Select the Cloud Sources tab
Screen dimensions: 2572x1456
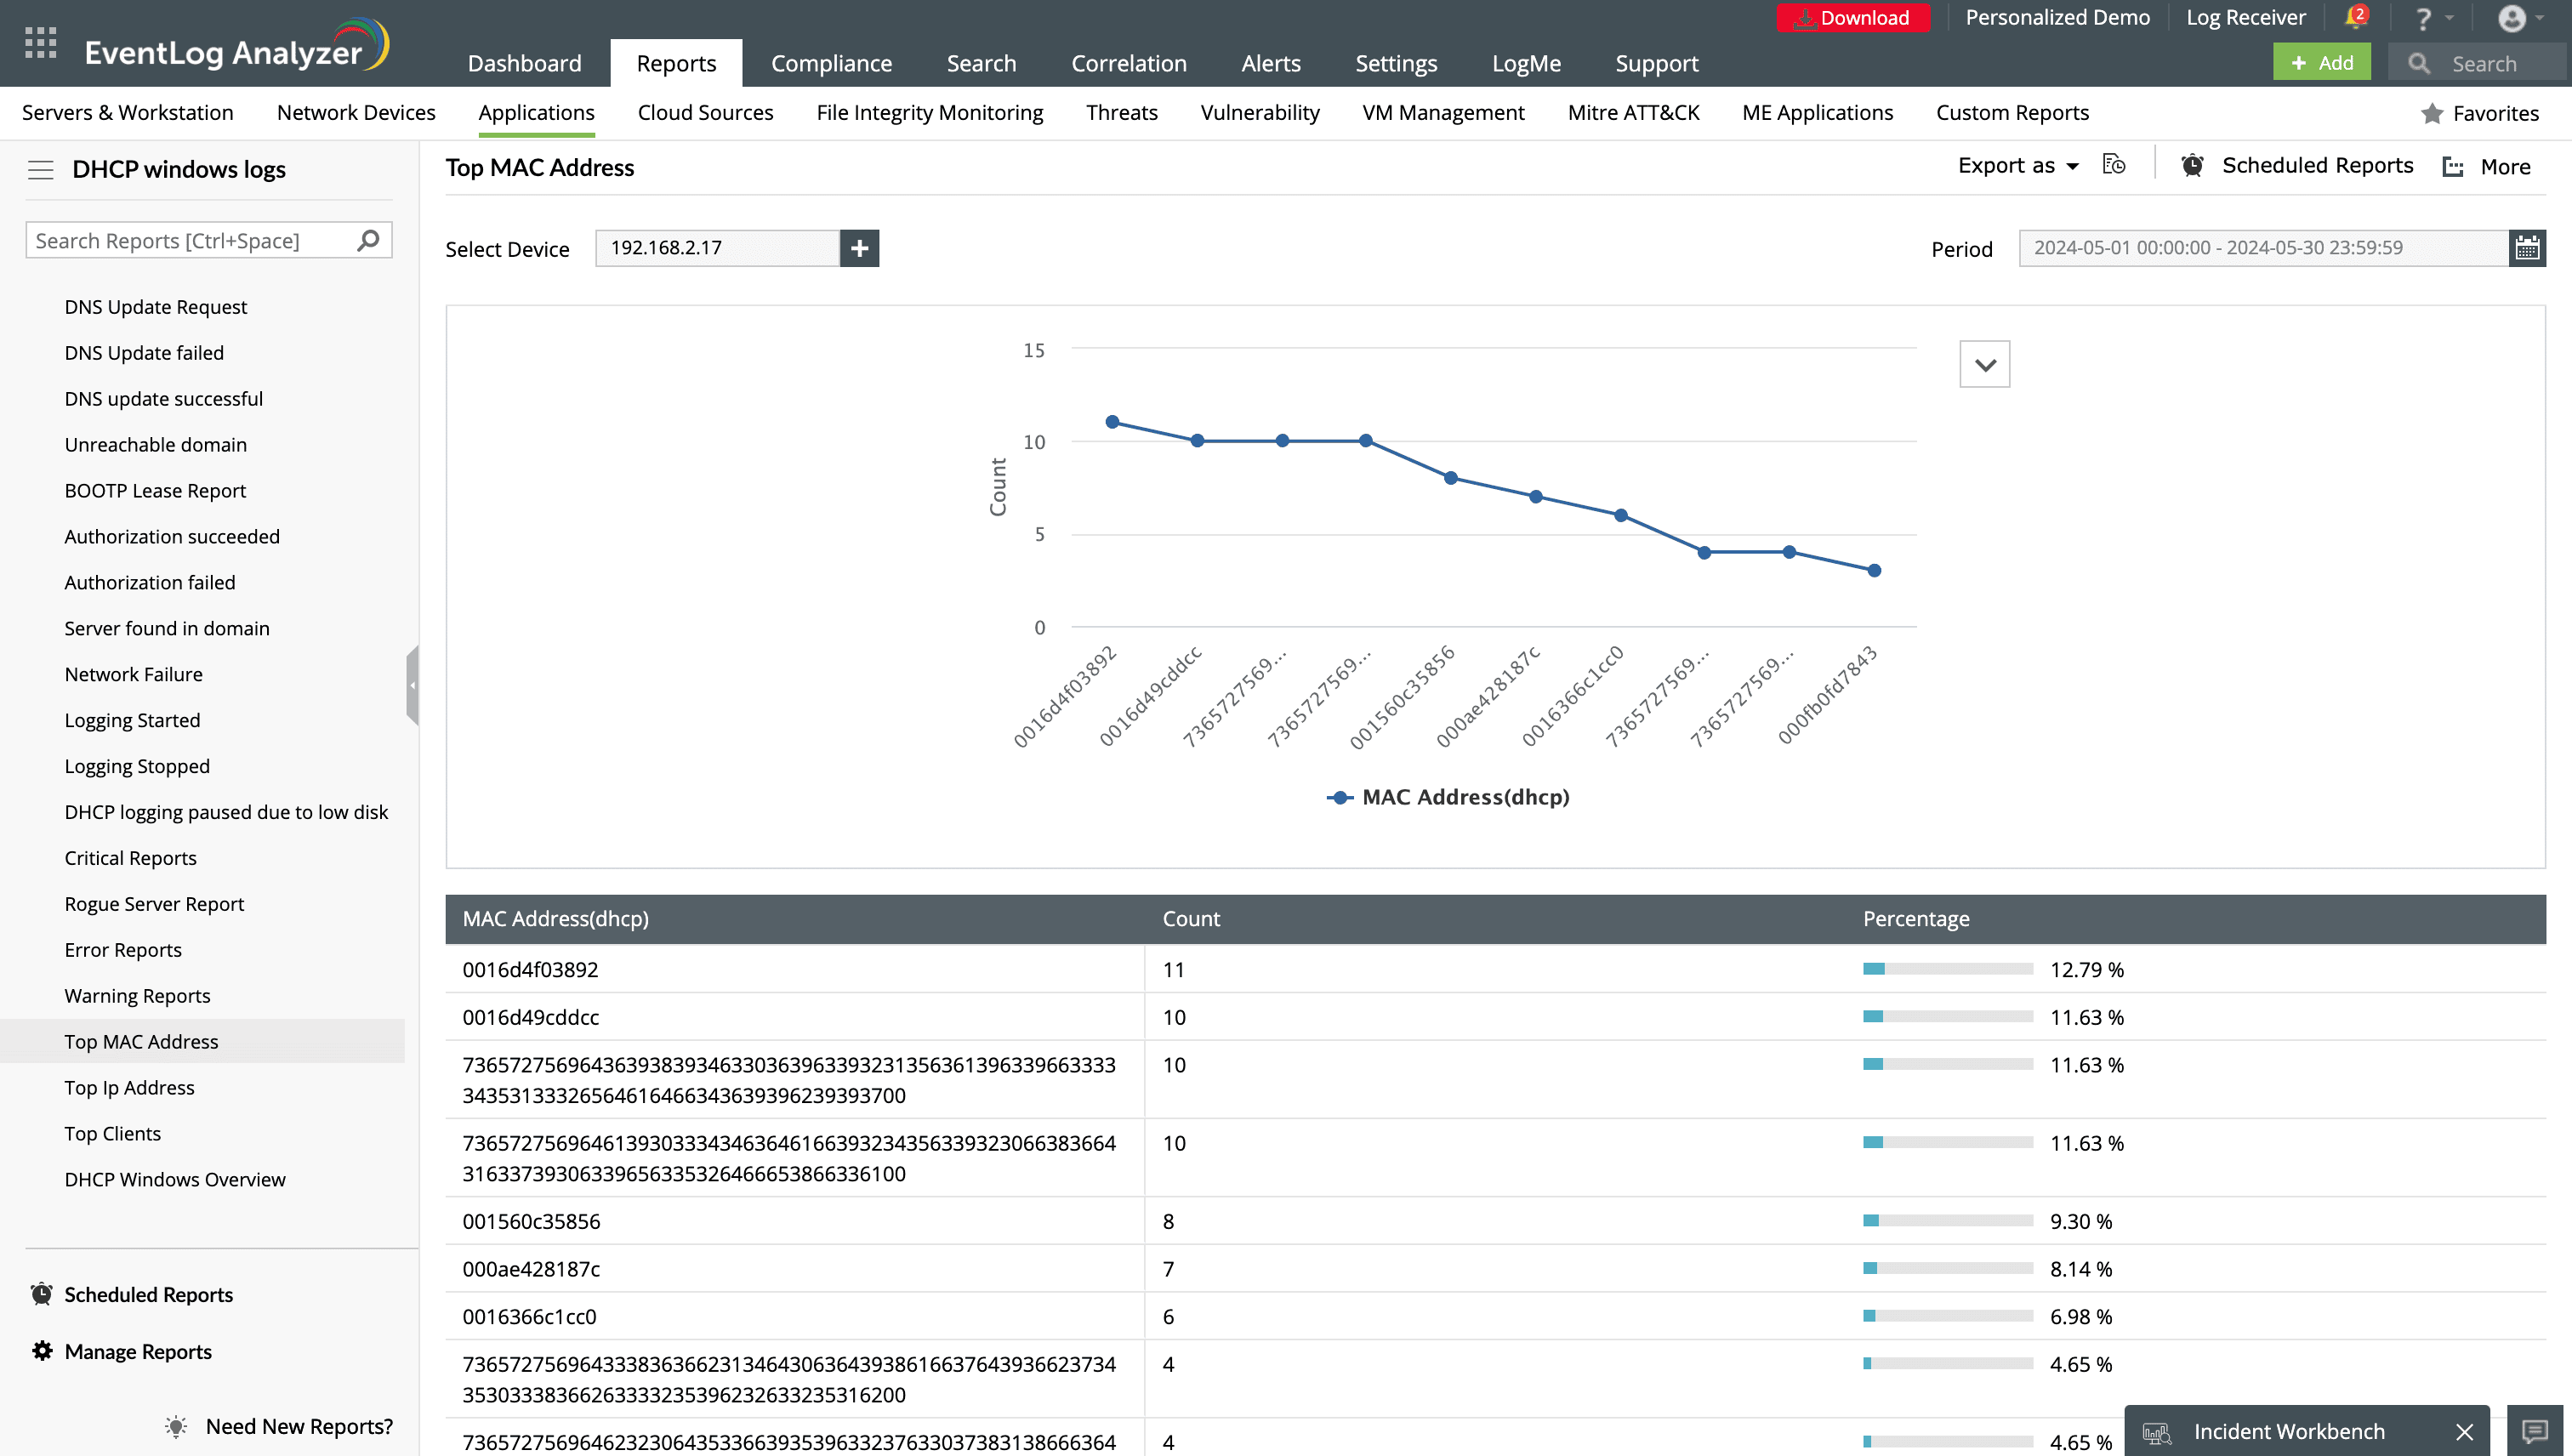705,112
